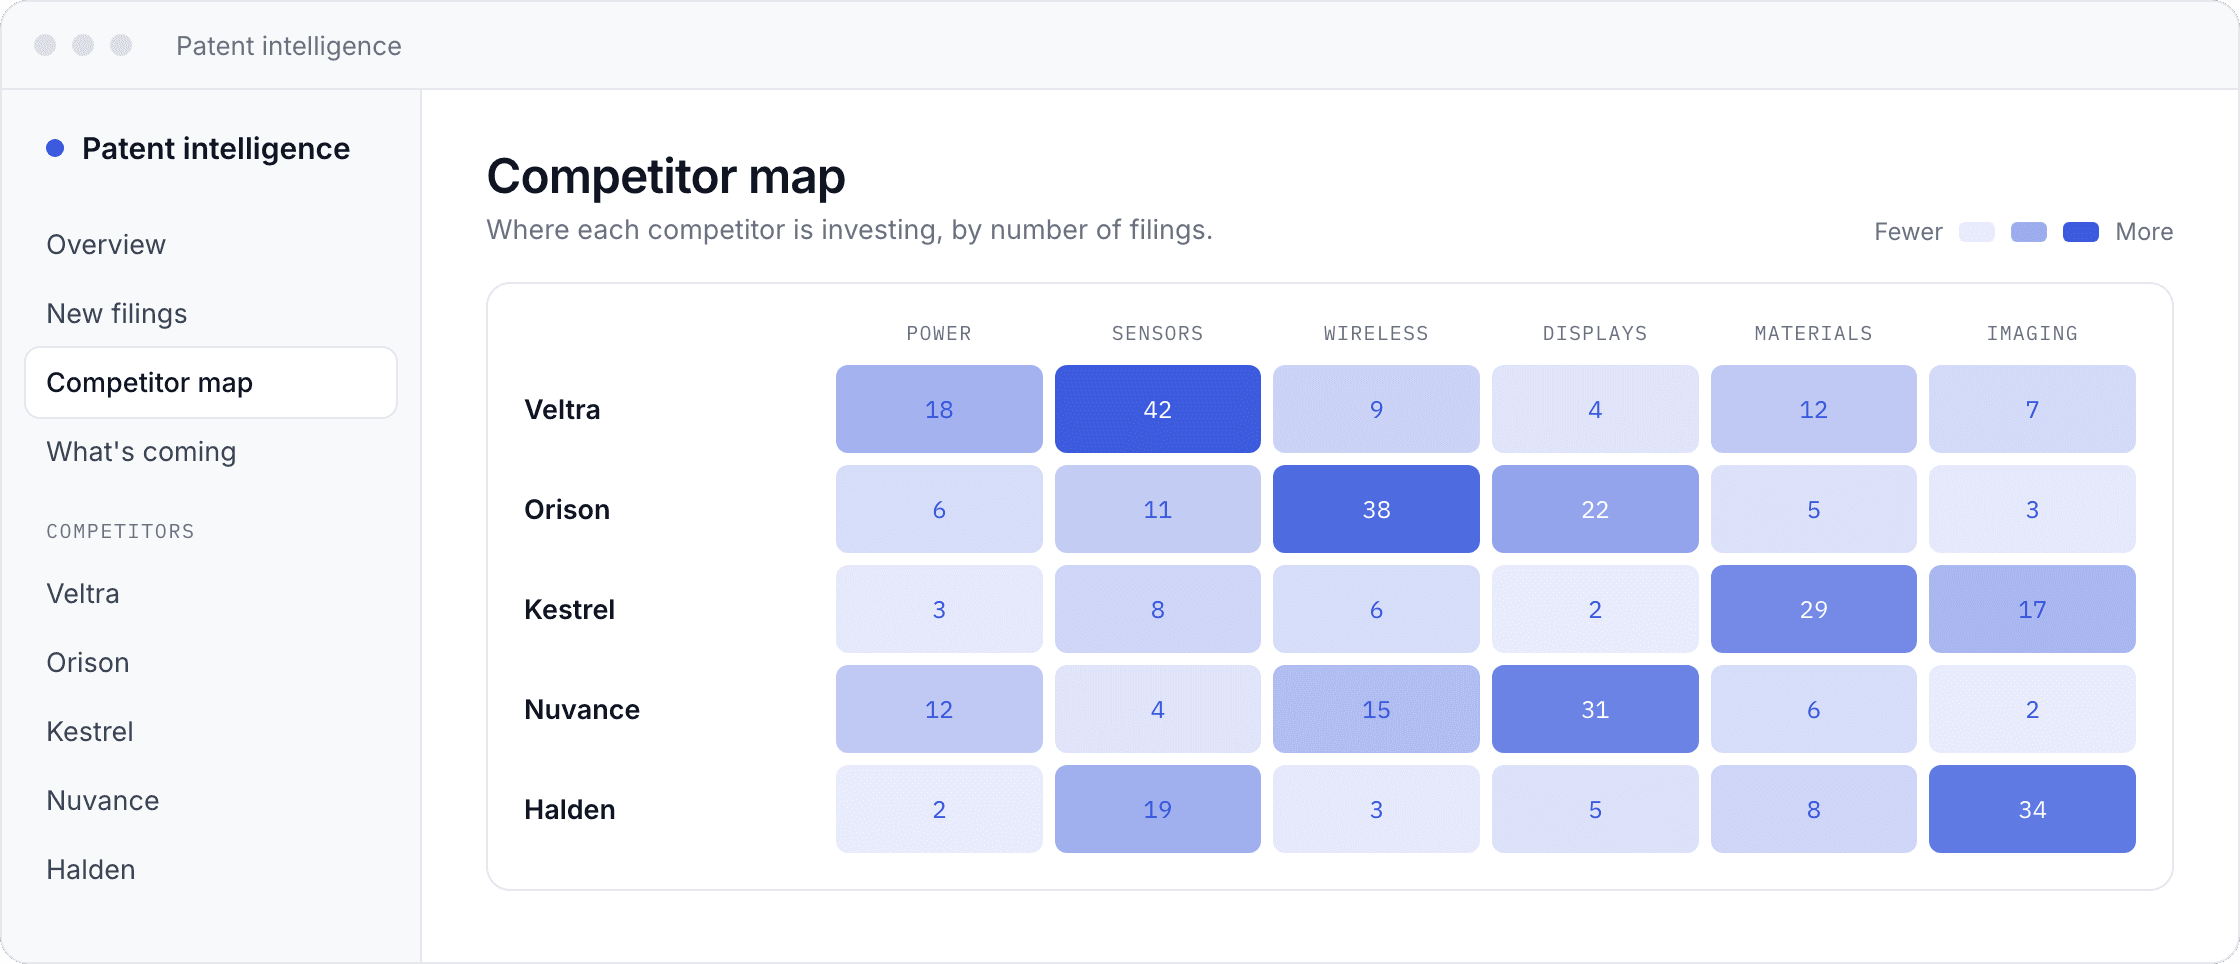The height and width of the screenshot is (964, 2240).
Task: Select Halden's Imaging cell showing 34
Action: click(x=2032, y=809)
